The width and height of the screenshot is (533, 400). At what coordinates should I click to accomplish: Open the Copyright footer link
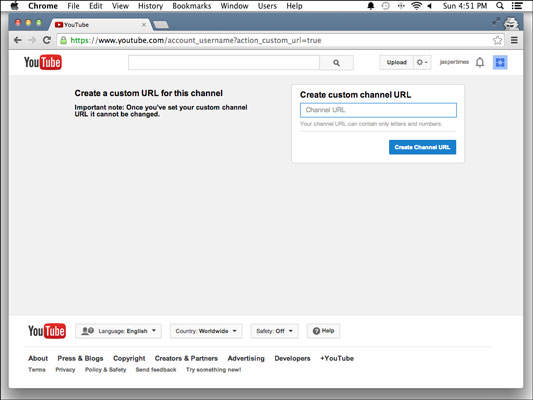129,358
